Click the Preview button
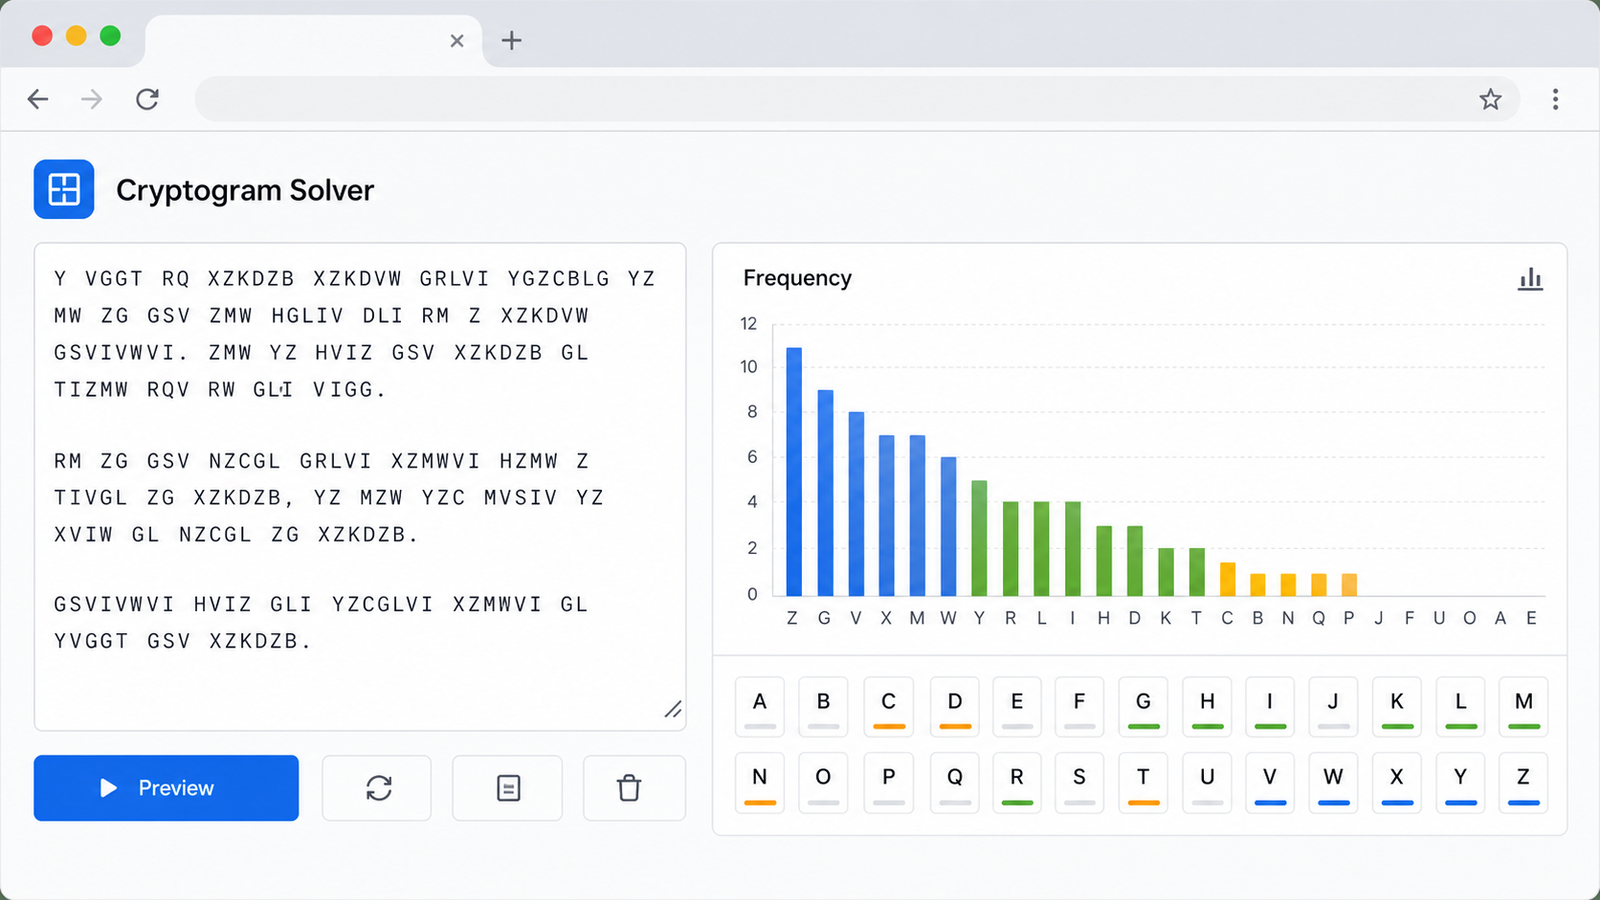 pos(166,788)
